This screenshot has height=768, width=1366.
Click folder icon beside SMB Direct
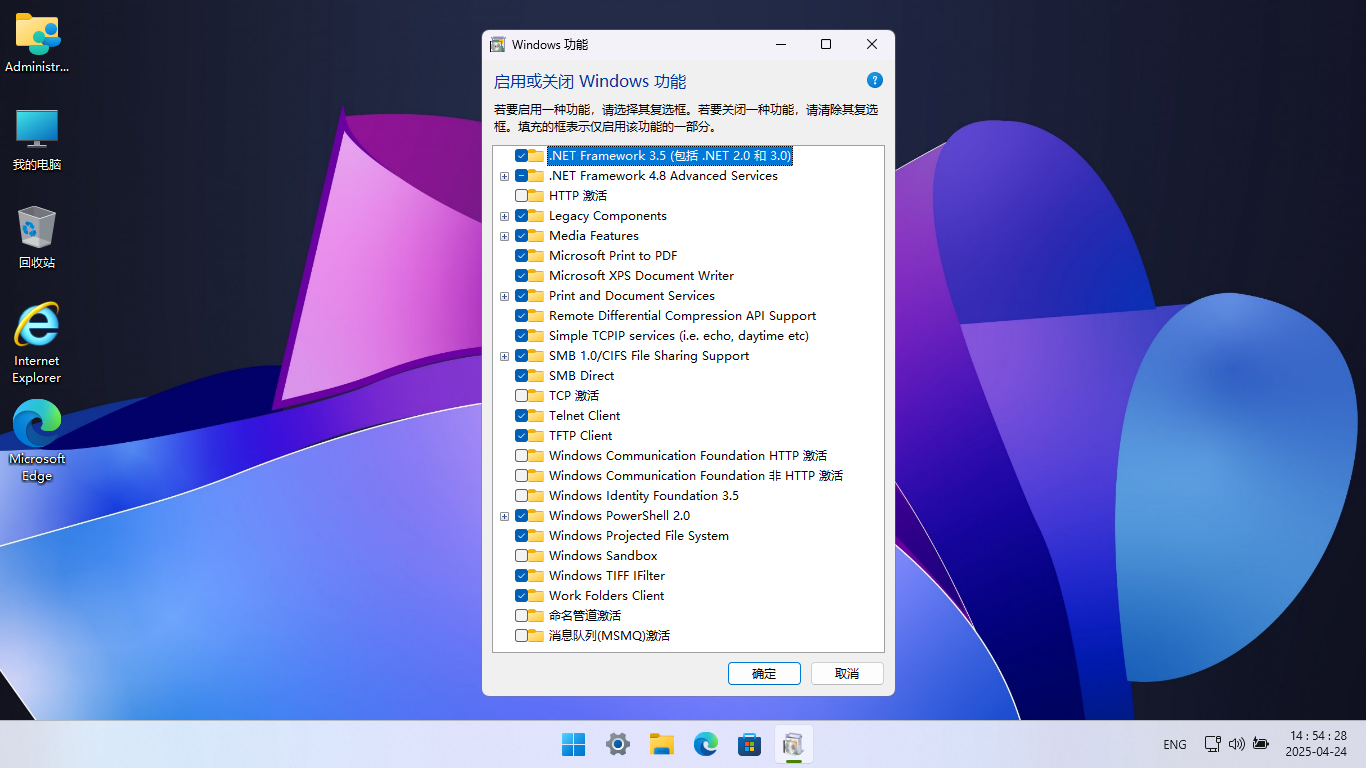tap(537, 375)
